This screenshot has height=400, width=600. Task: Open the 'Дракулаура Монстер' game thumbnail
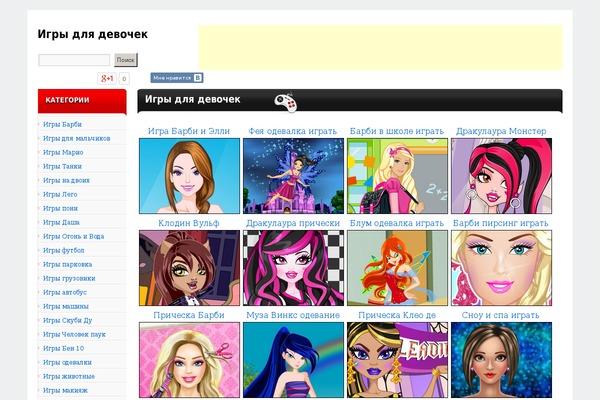tap(502, 176)
